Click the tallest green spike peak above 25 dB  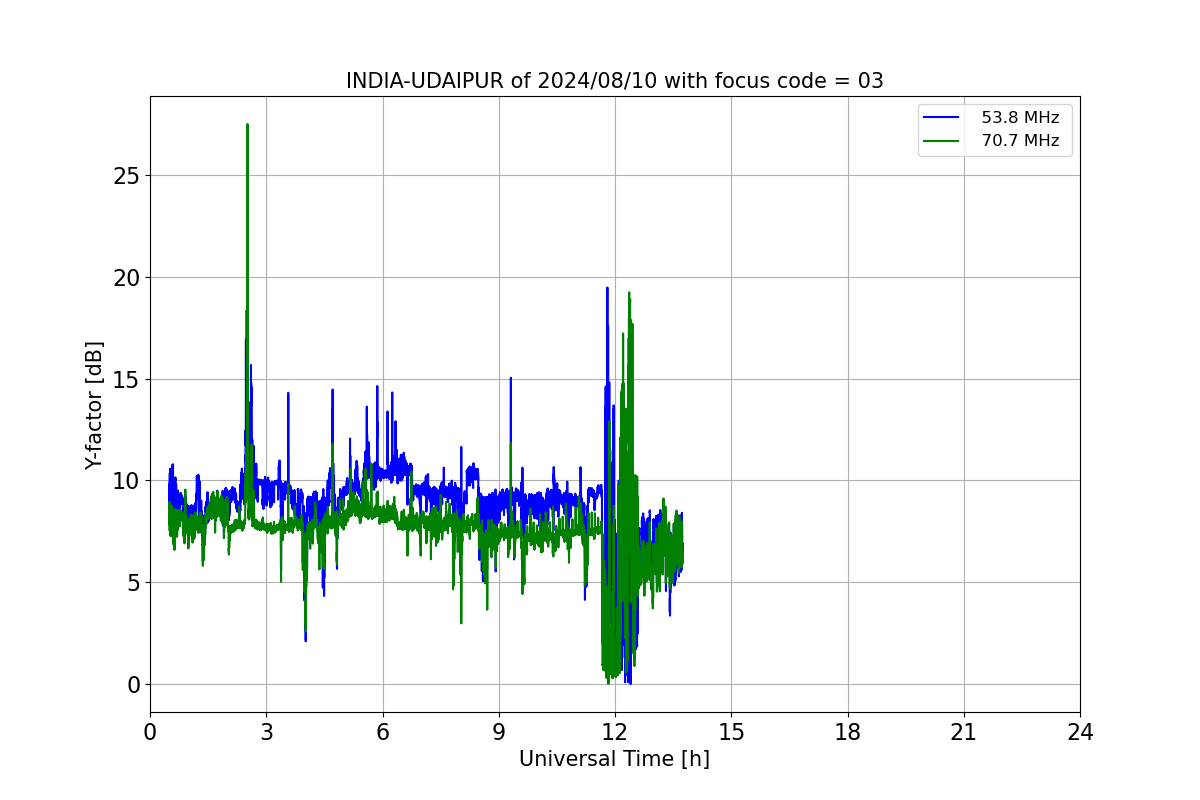[x=247, y=125]
